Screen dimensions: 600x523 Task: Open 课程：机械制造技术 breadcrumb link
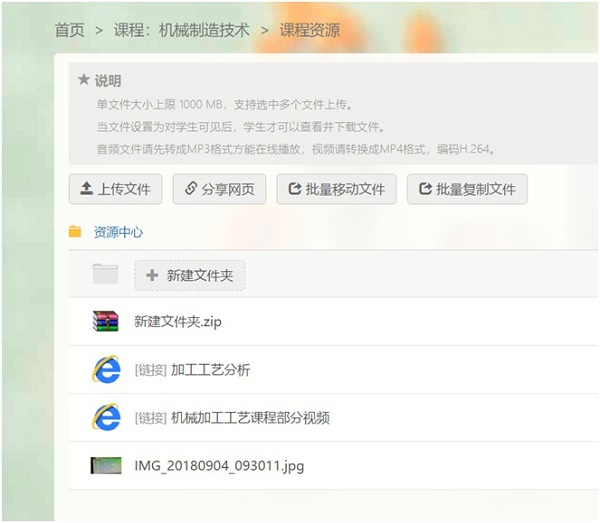point(182,30)
